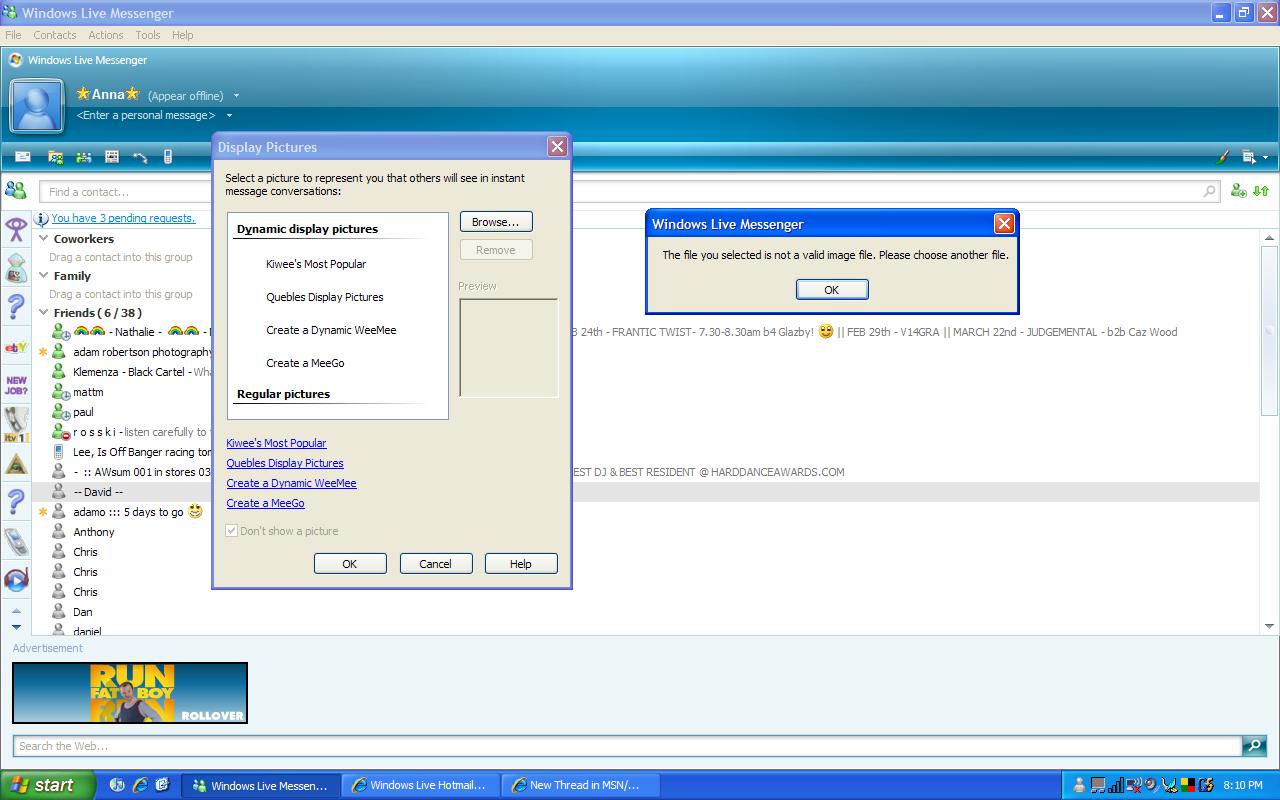Open the eBay tab in sidebar
This screenshot has height=800, width=1280.
[x=16, y=347]
